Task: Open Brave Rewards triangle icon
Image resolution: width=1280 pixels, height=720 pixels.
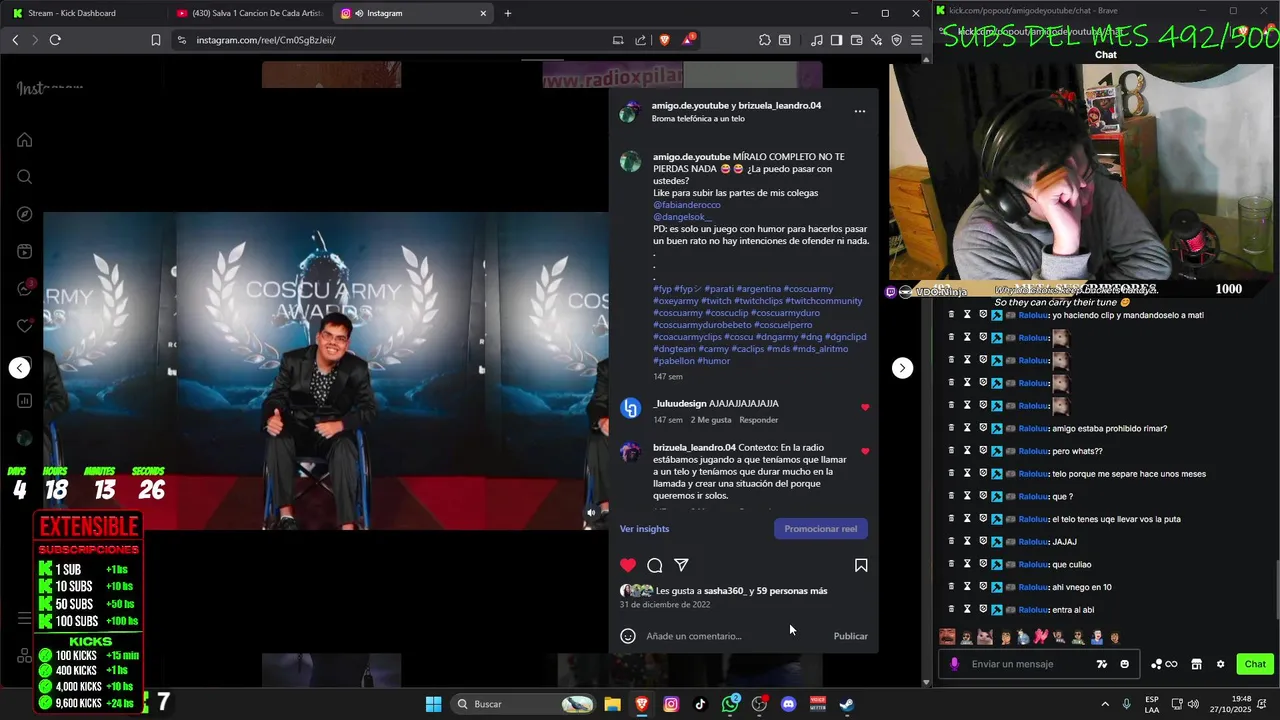Action: (x=688, y=40)
